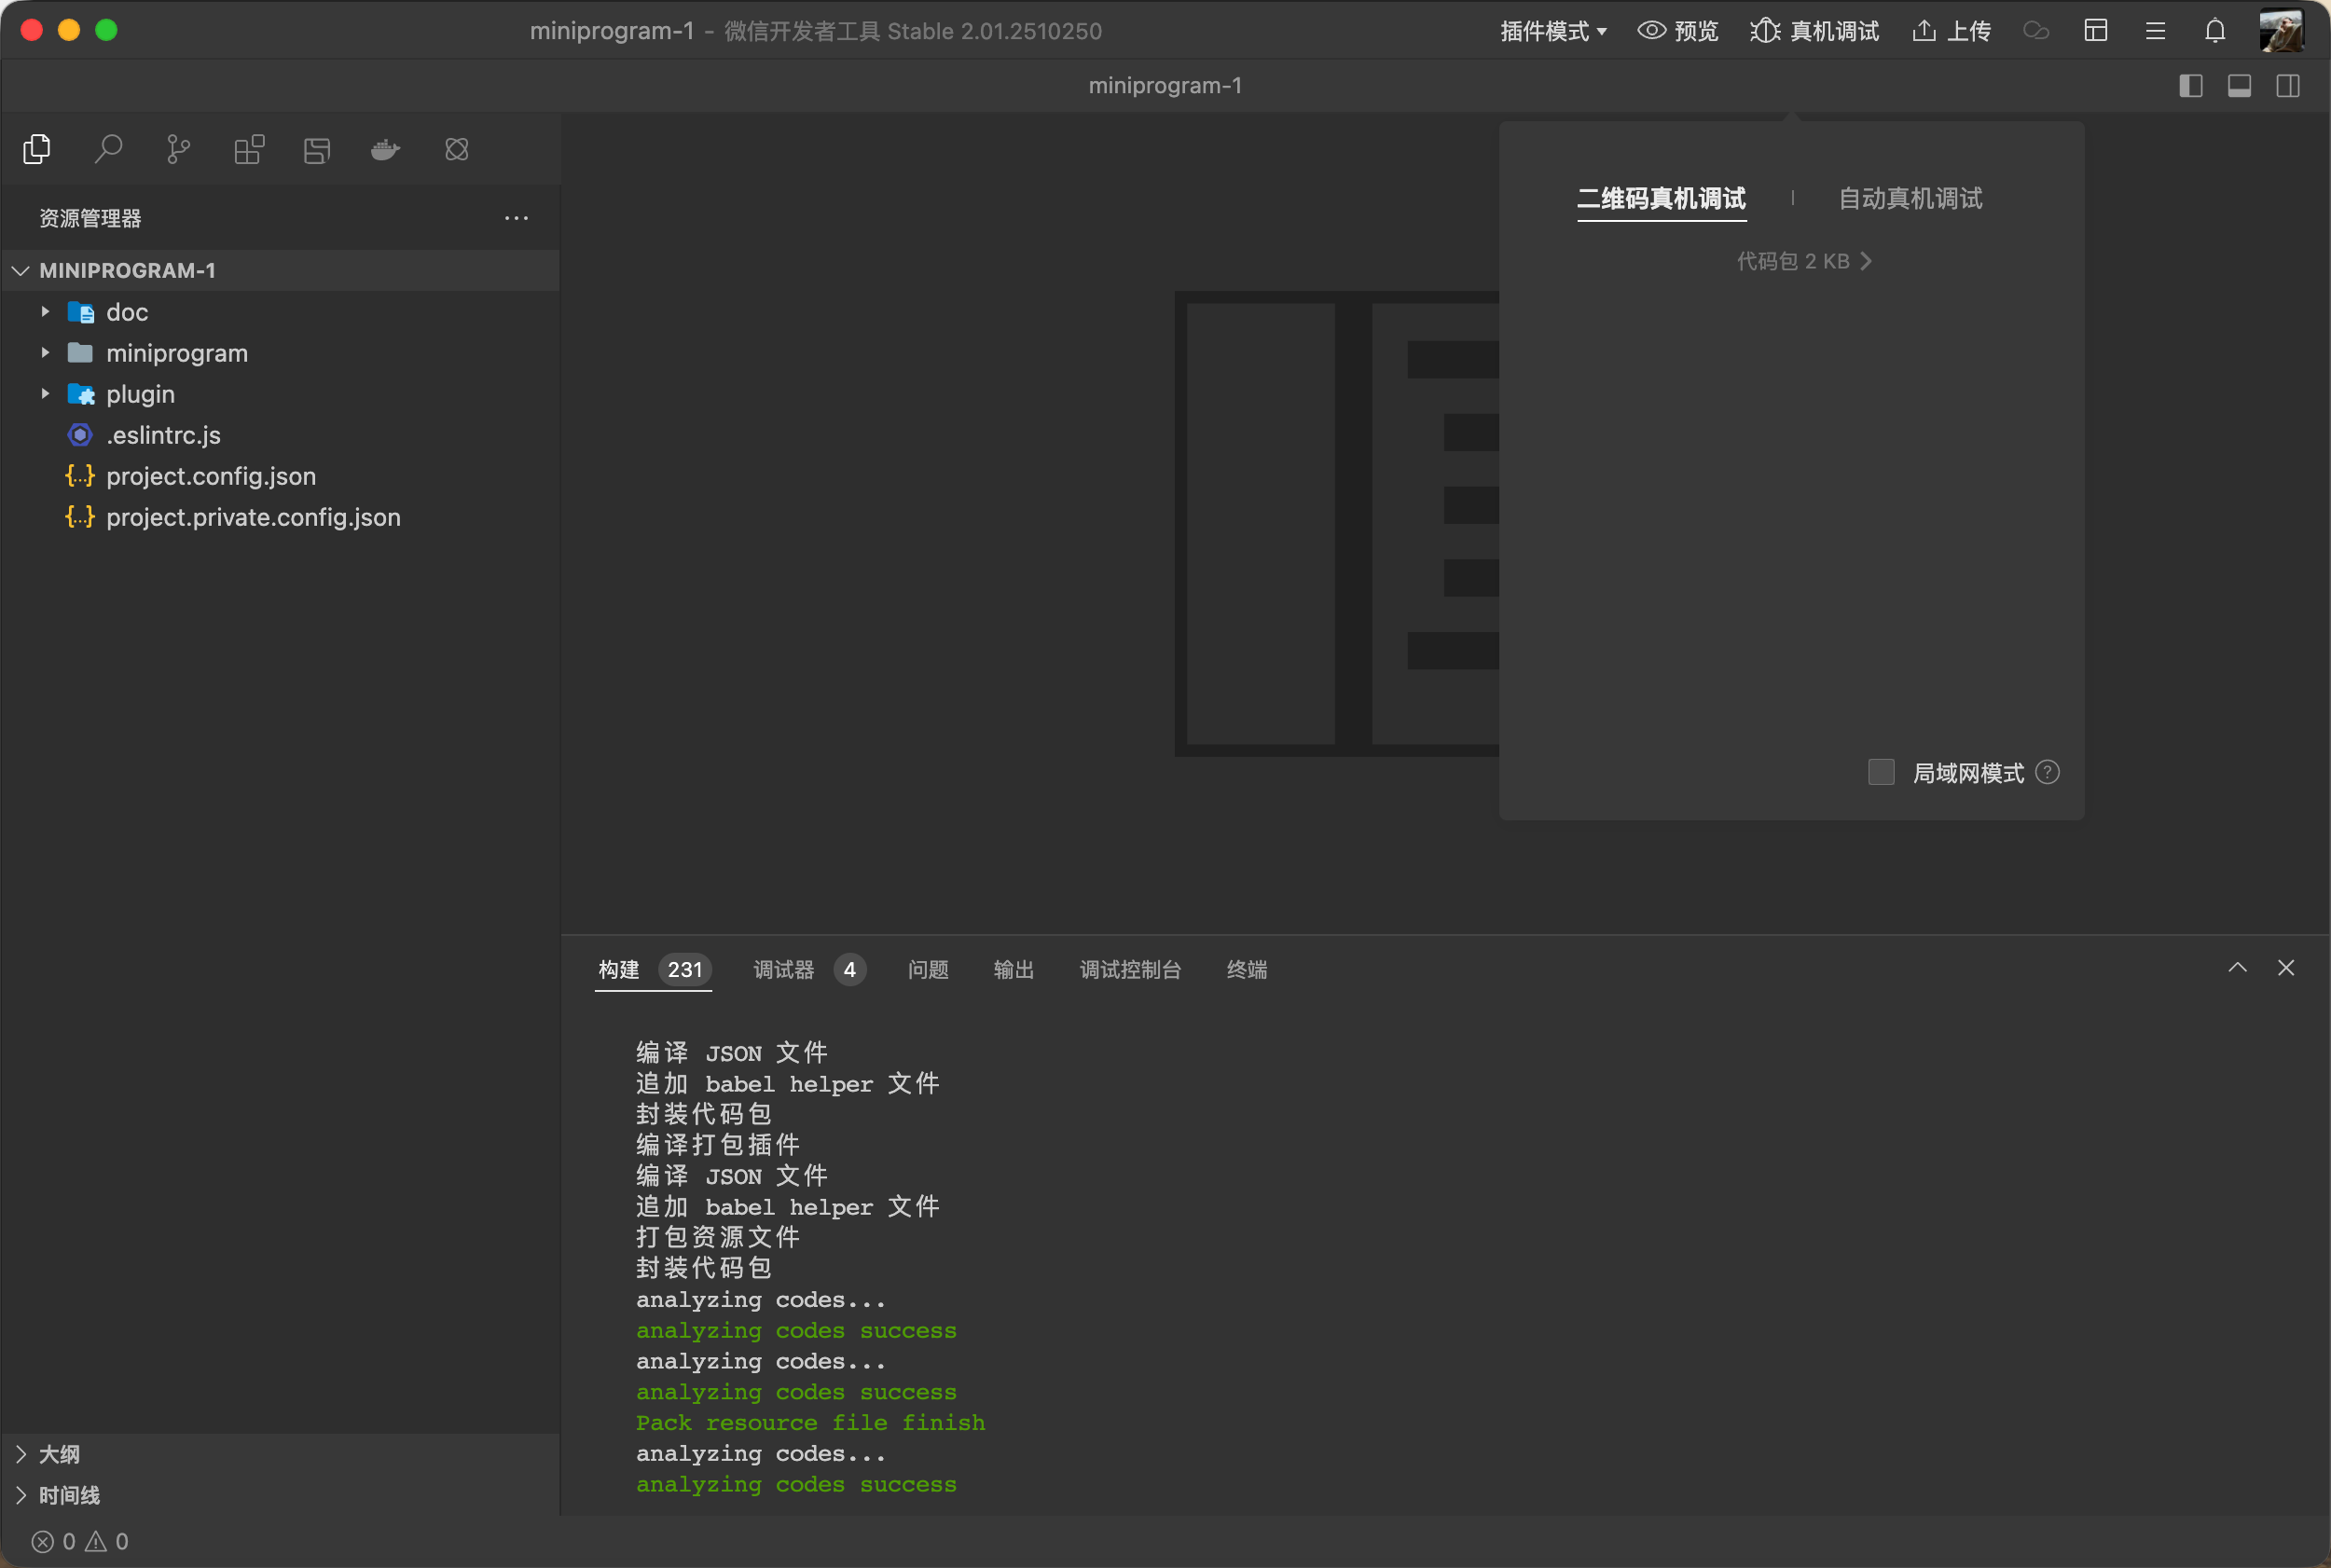Switch to the Terminal tab
Image resolution: width=2331 pixels, height=1568 pixels.
point(1246,969)
